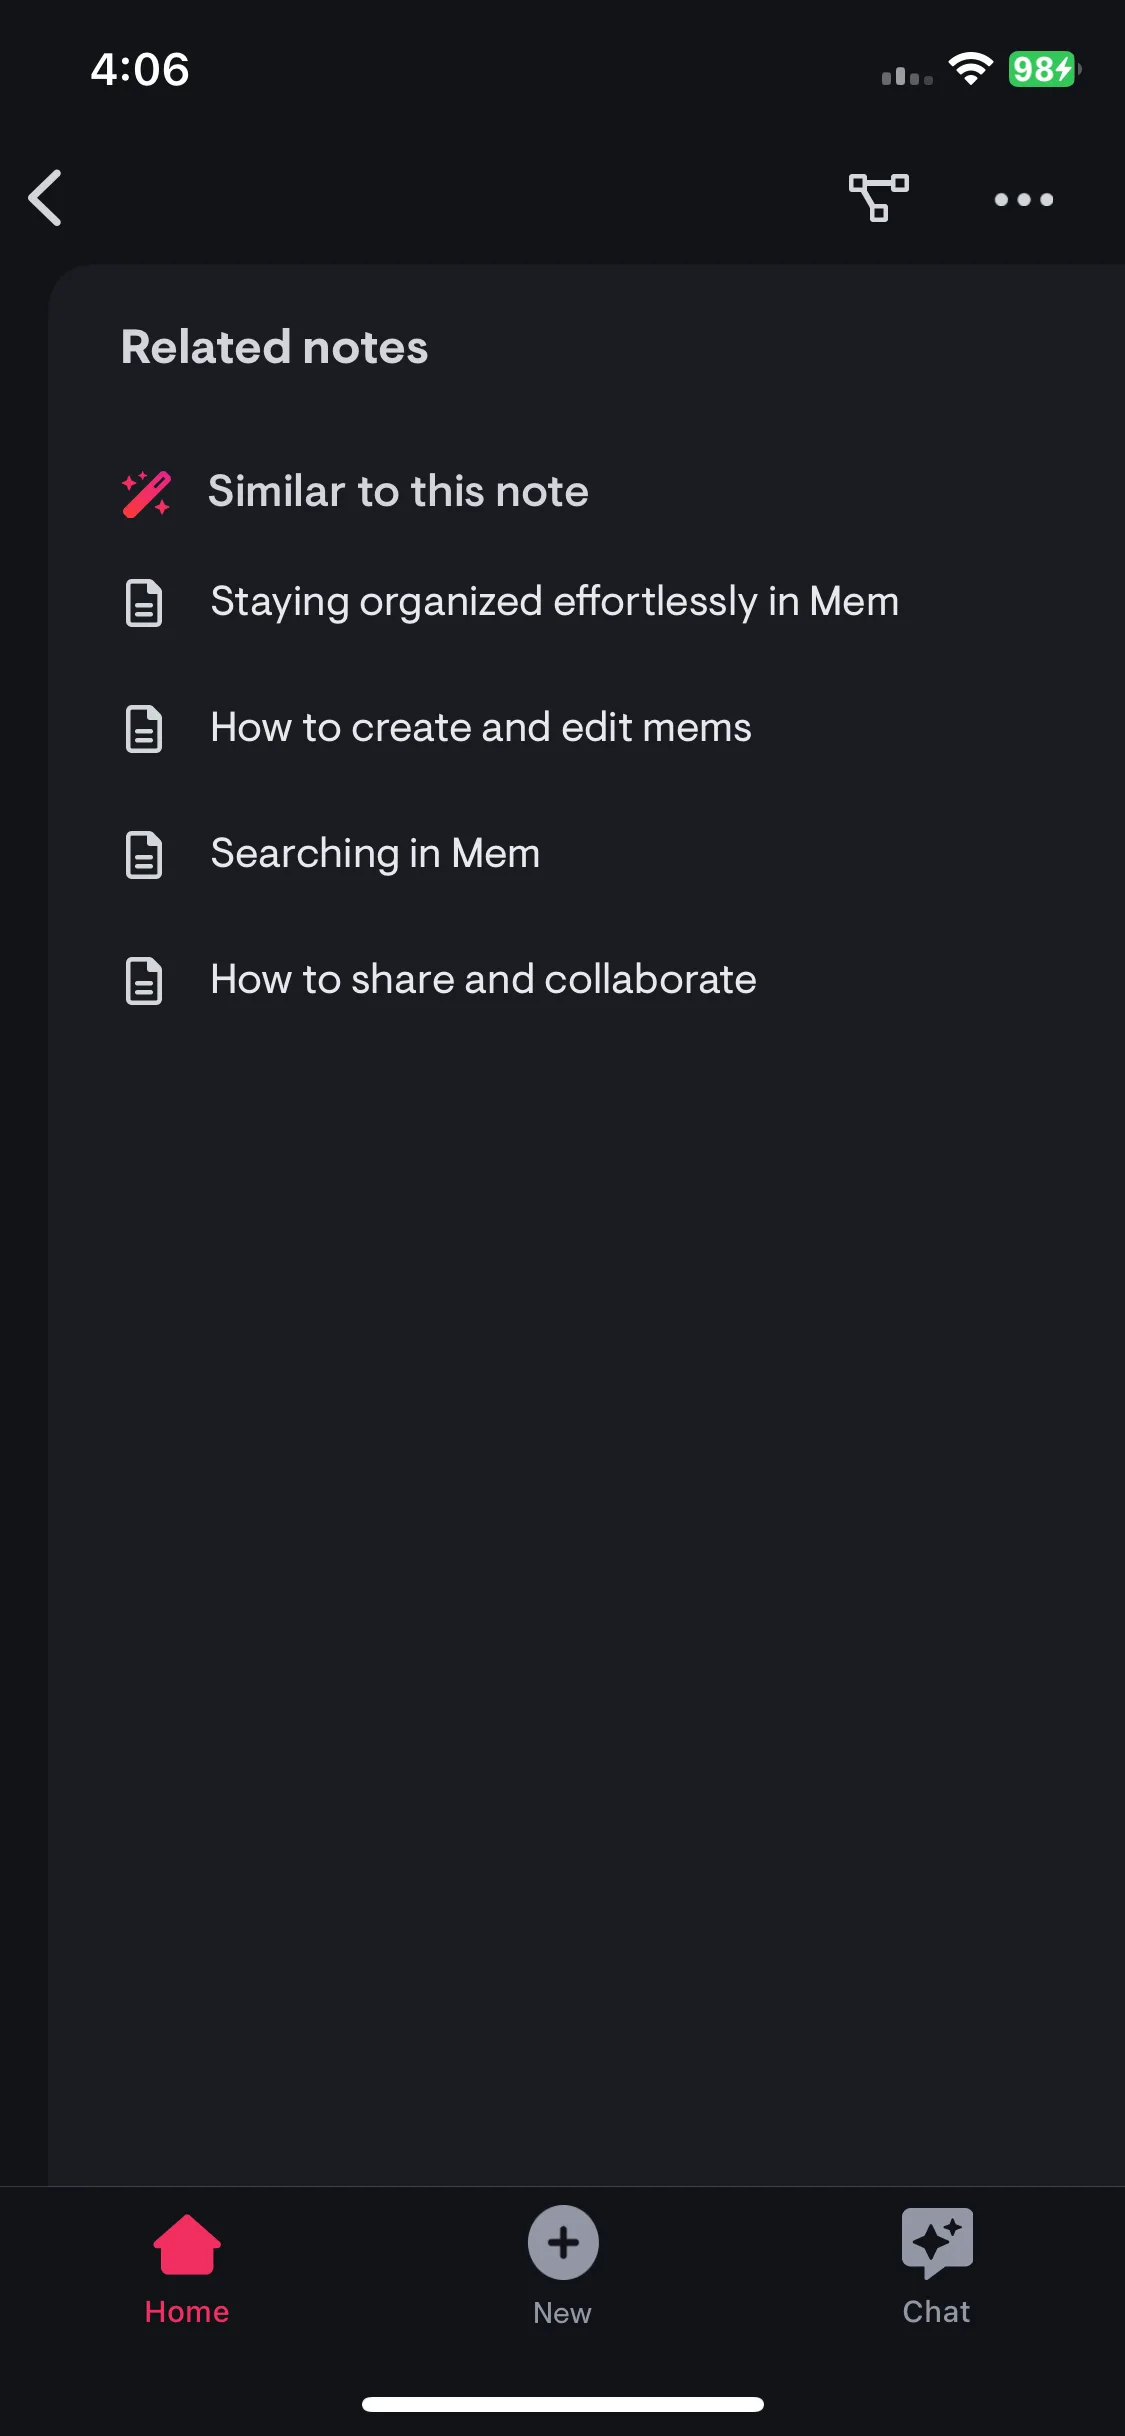Tap document icon beside How to share
Image resolution: width=1125 pixels, height=2436 pixels.
click(x=144, y=981)
